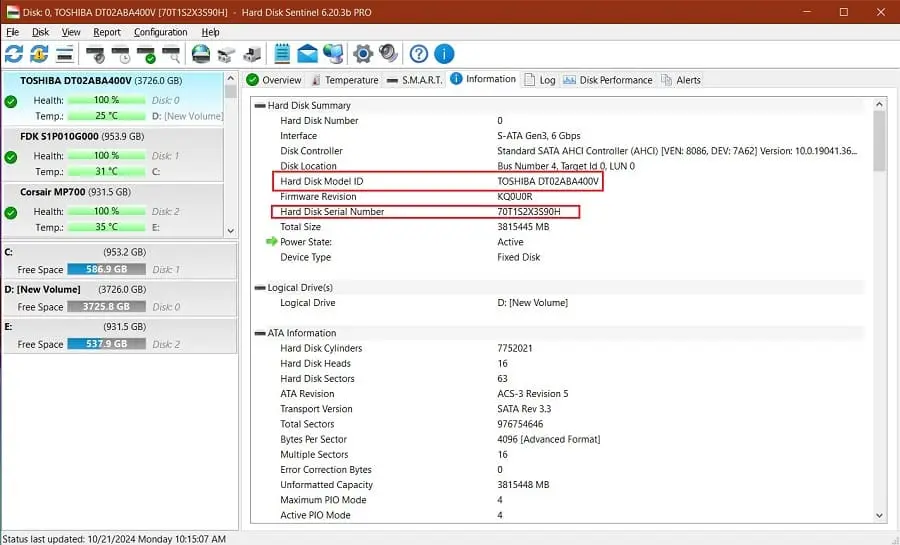Open the gear configuration icon
The height and width of the screenshot is (545, 900).
click(363, 54)
